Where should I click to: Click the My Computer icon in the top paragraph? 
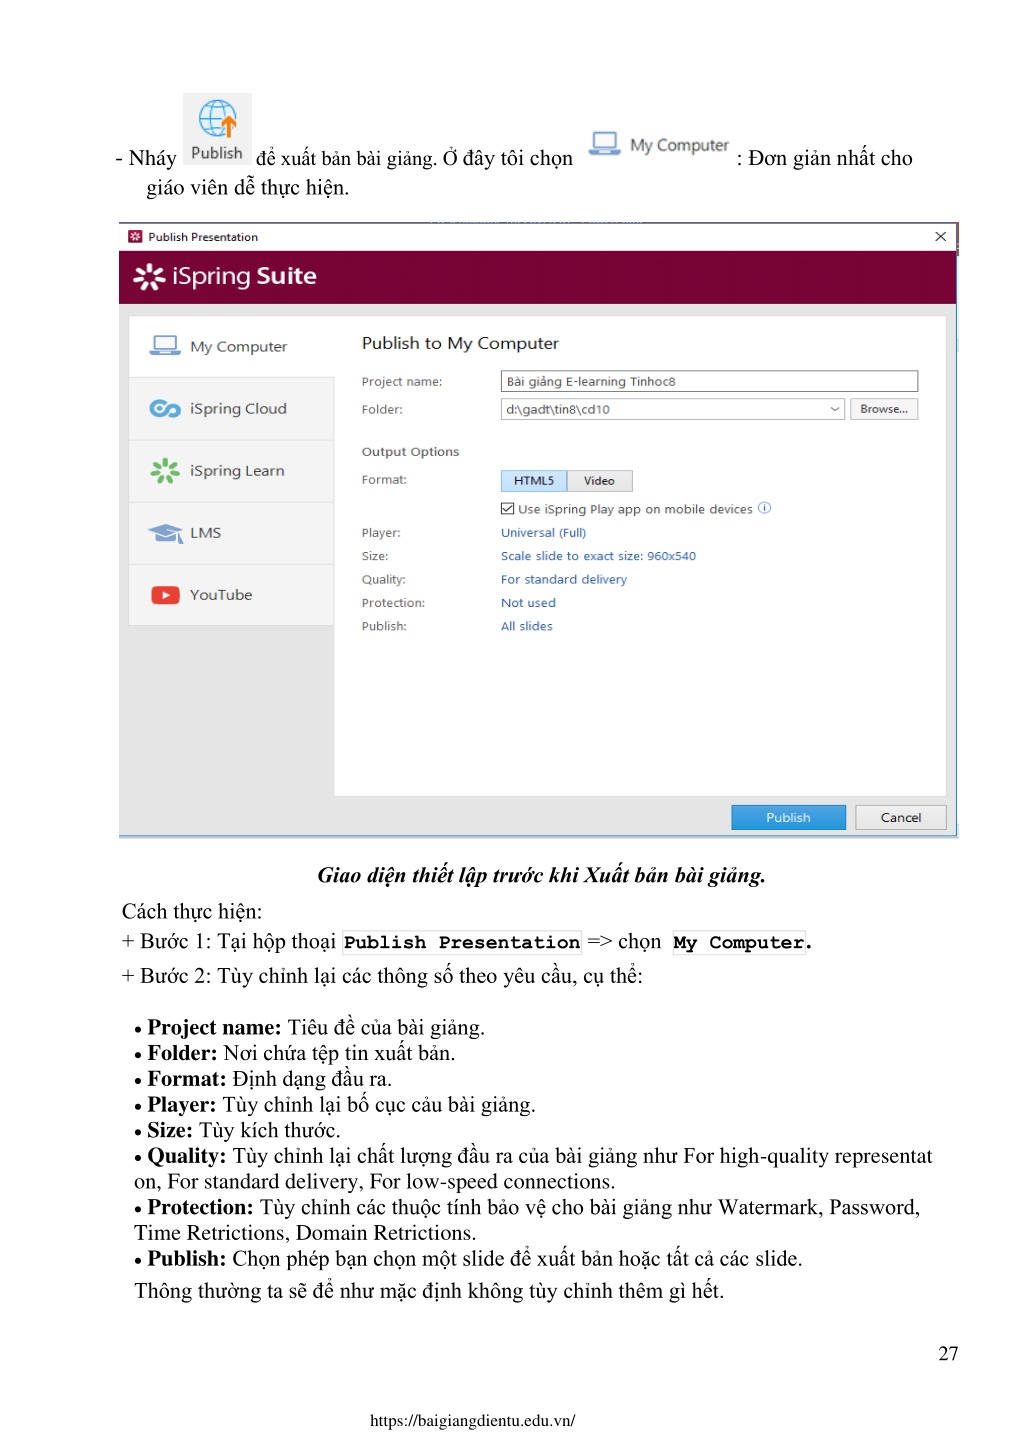(604, 144)
